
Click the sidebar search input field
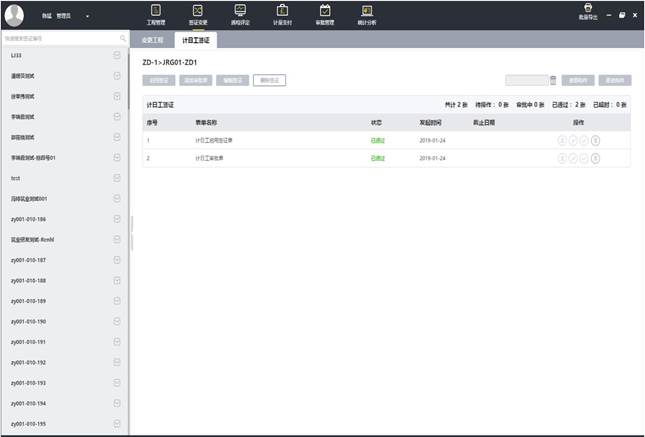coord(60,39)
